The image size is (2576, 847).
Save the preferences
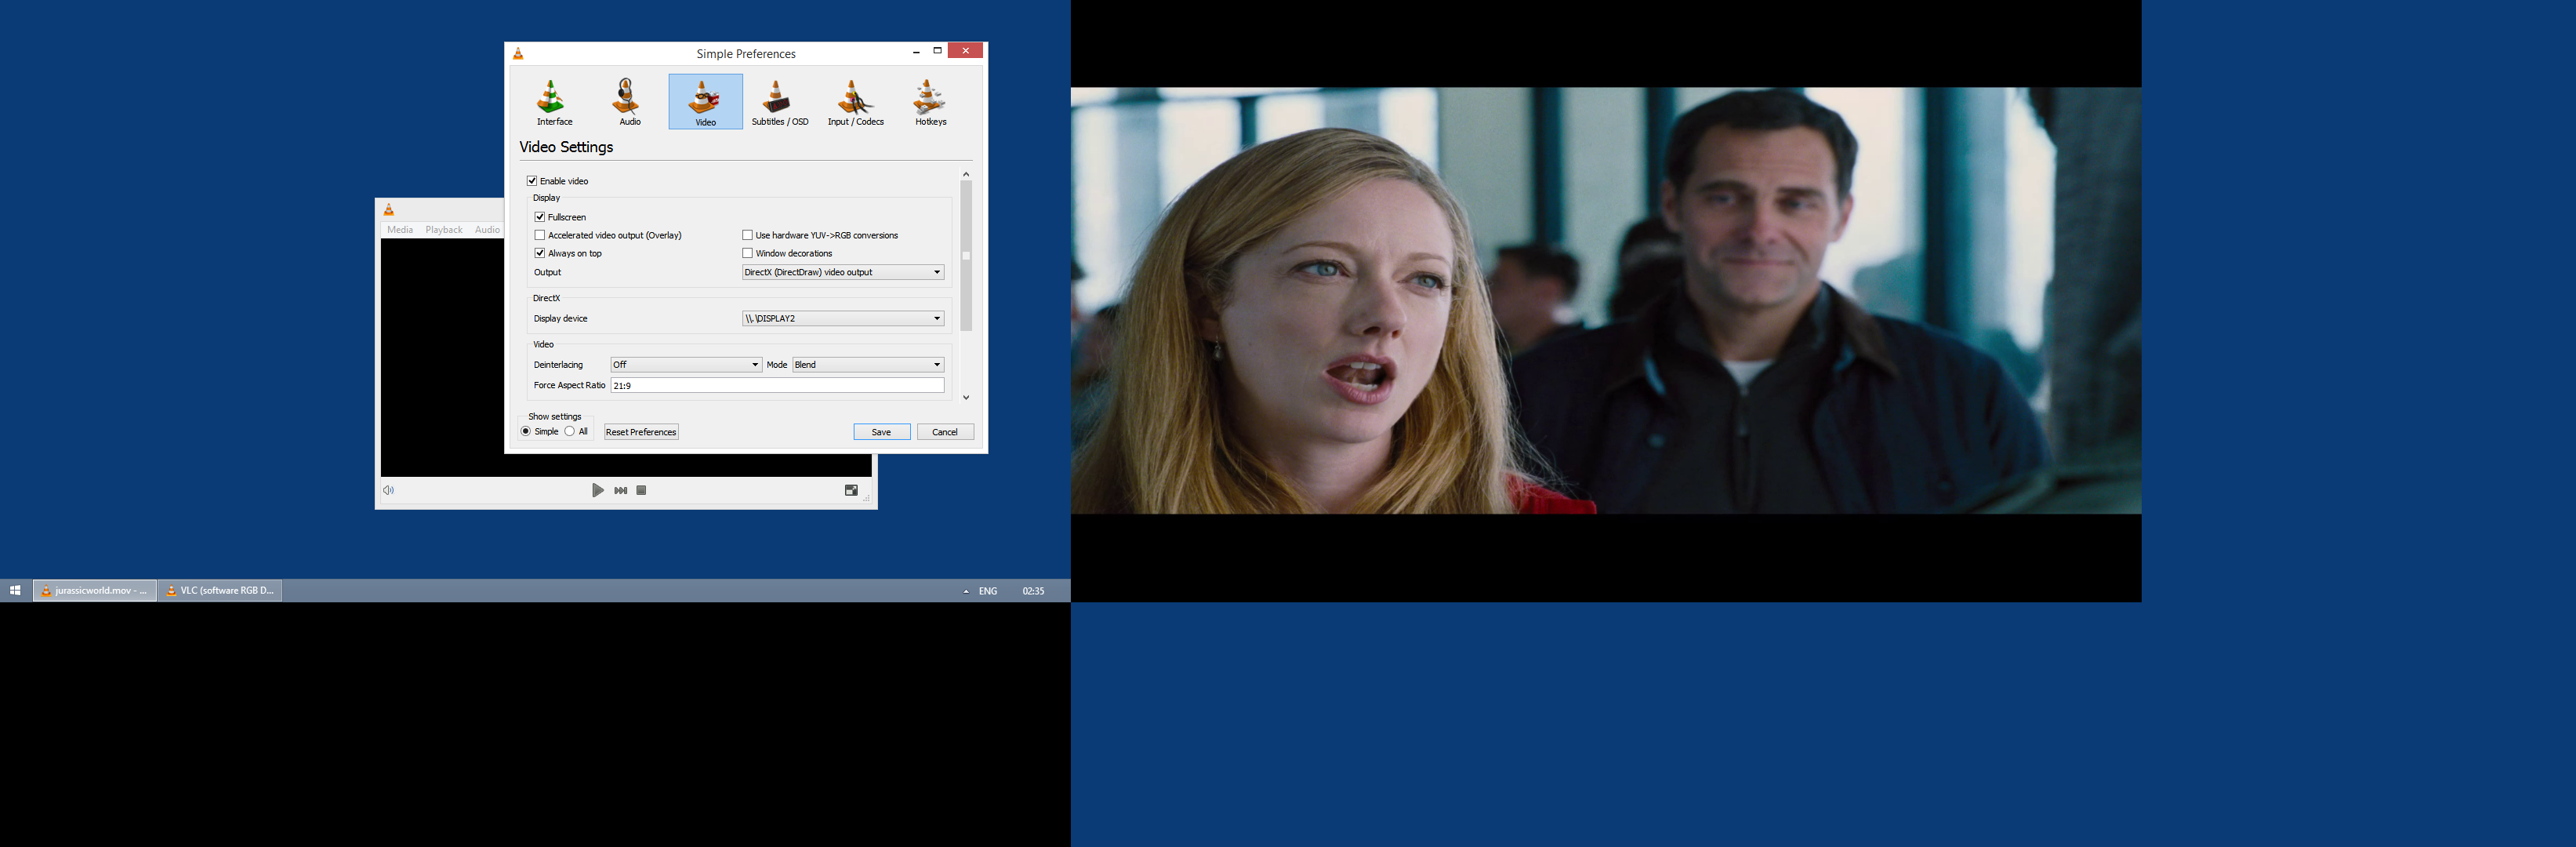tap(881, 432)
